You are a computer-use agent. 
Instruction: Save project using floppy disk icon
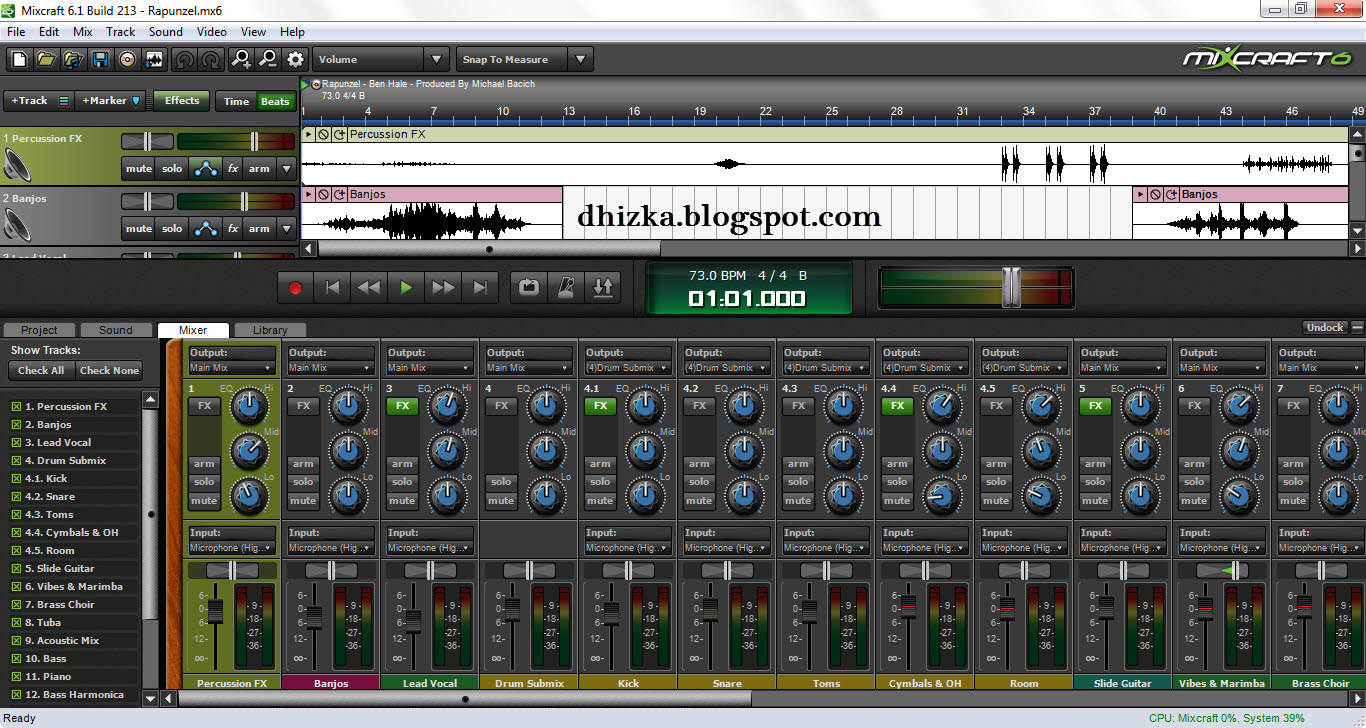click(x=100, y=60)
